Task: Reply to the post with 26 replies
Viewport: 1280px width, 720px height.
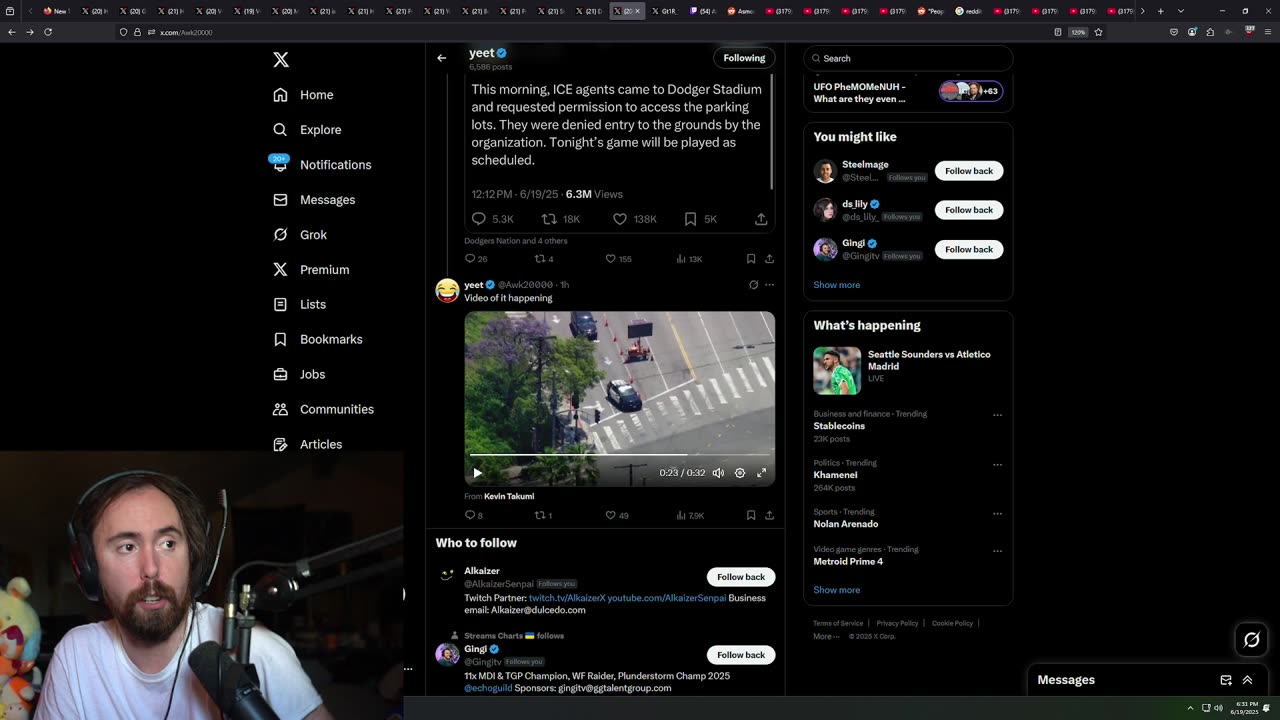Action: [x=470, y=259]
